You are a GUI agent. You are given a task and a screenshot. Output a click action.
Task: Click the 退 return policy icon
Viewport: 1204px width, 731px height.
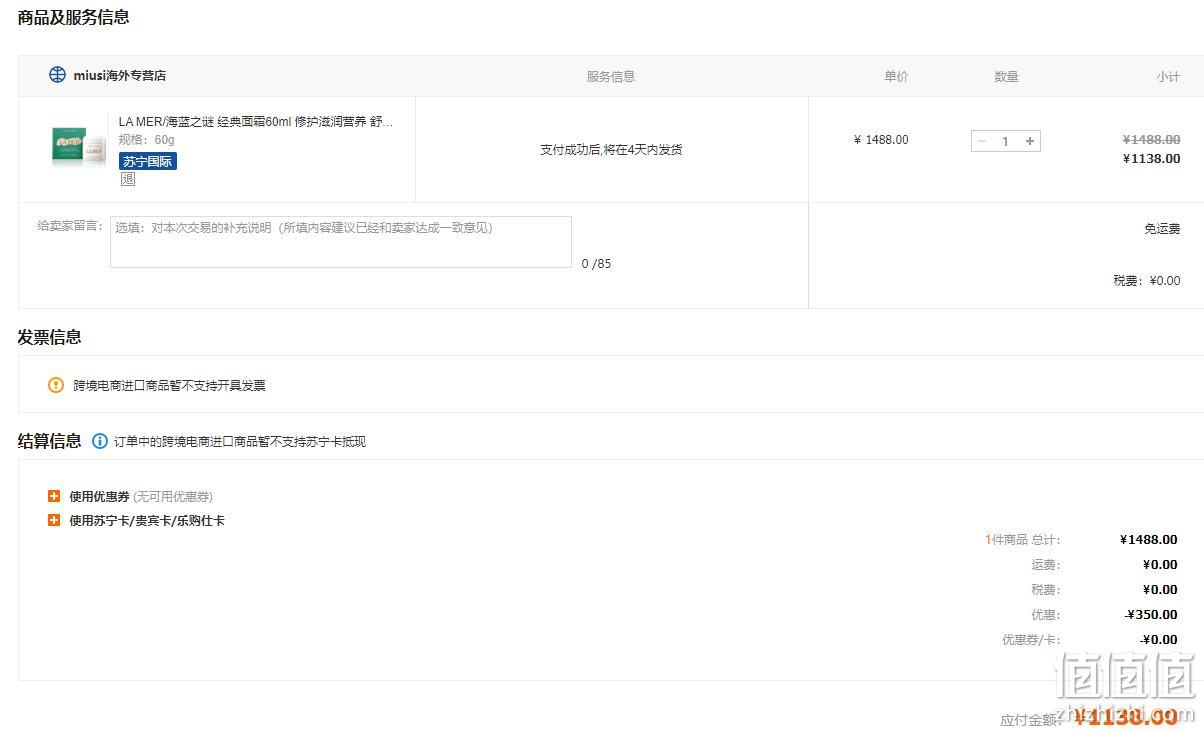[x=128, y=179]
